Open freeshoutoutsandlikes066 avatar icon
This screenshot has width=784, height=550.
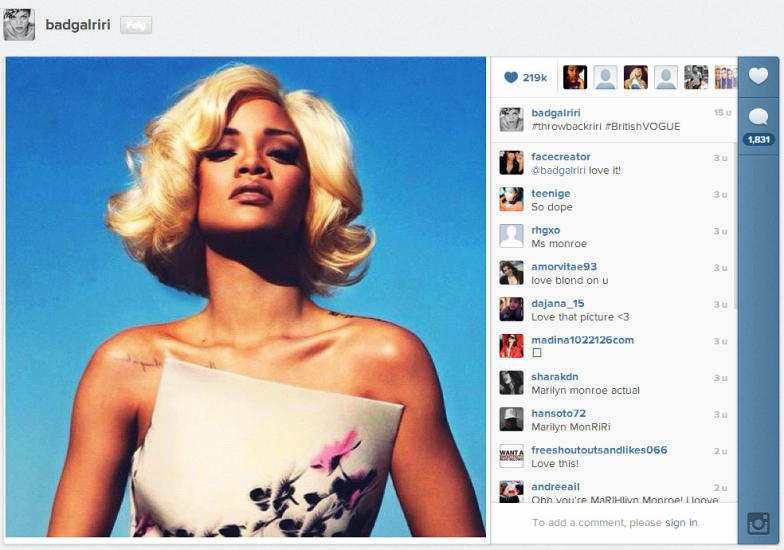tap(511, 456)
